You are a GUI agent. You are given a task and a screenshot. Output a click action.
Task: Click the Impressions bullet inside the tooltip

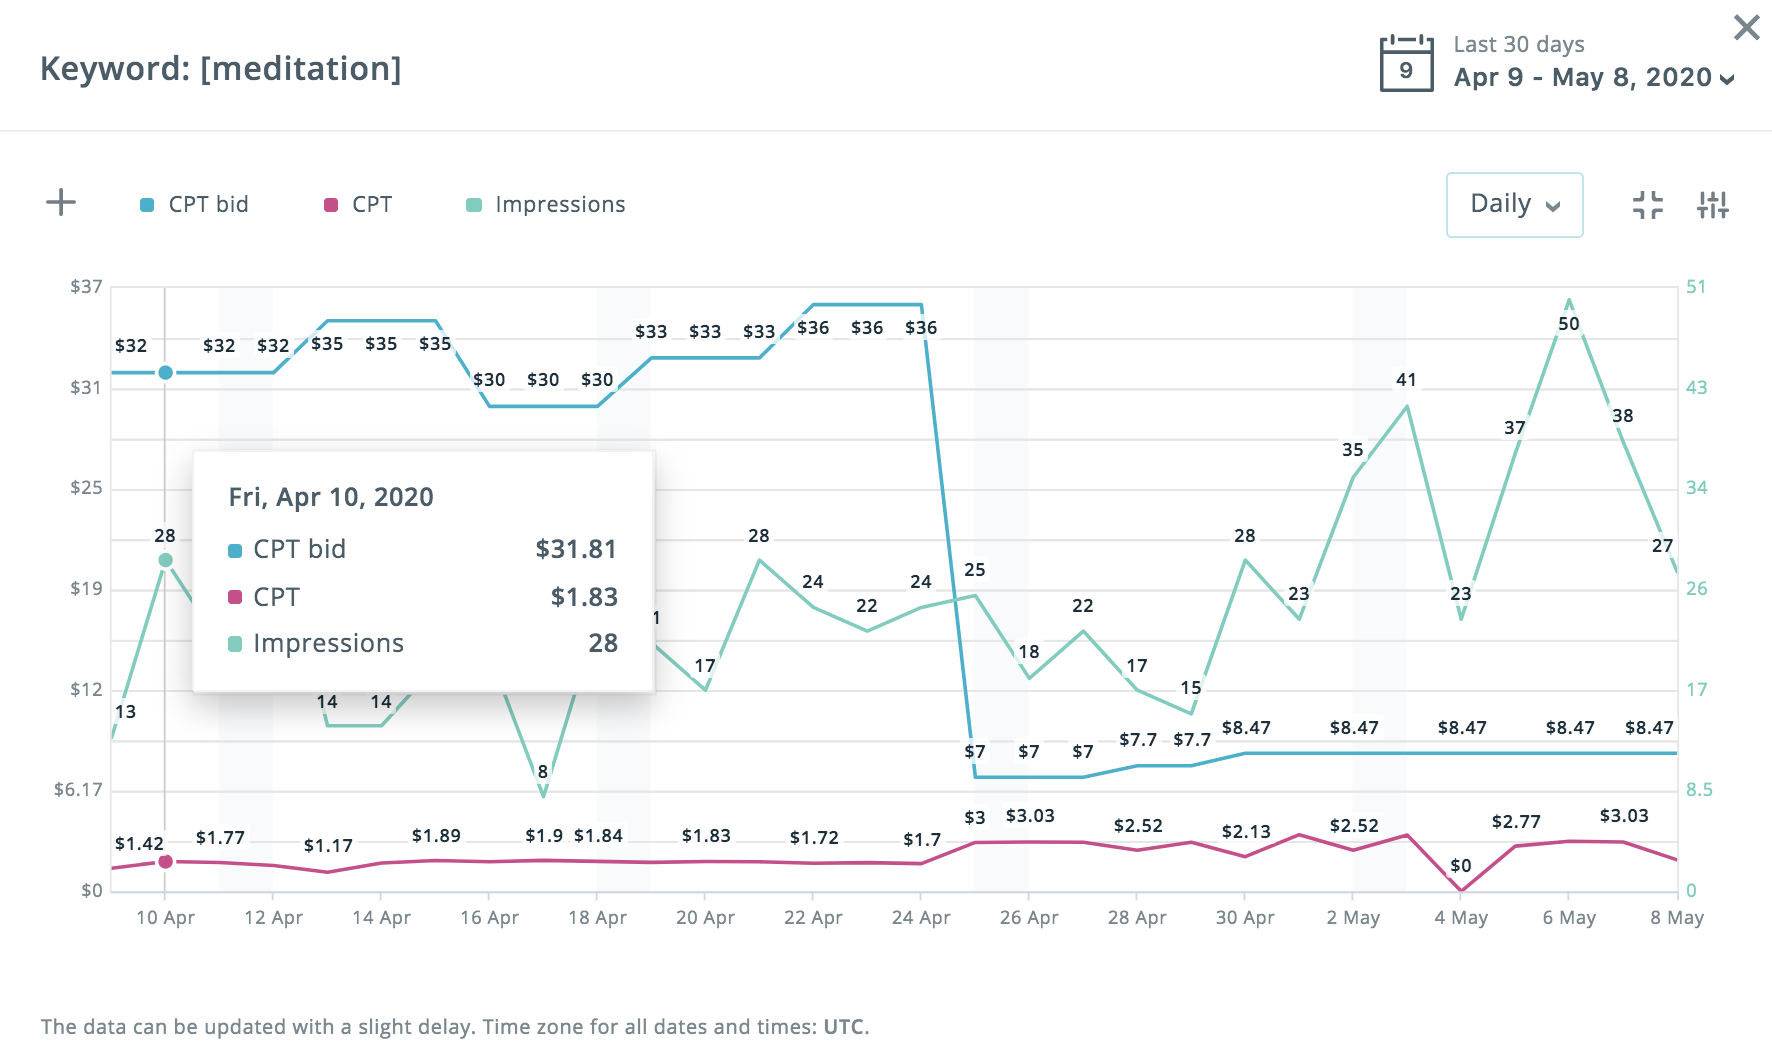(x=233, y=643)
